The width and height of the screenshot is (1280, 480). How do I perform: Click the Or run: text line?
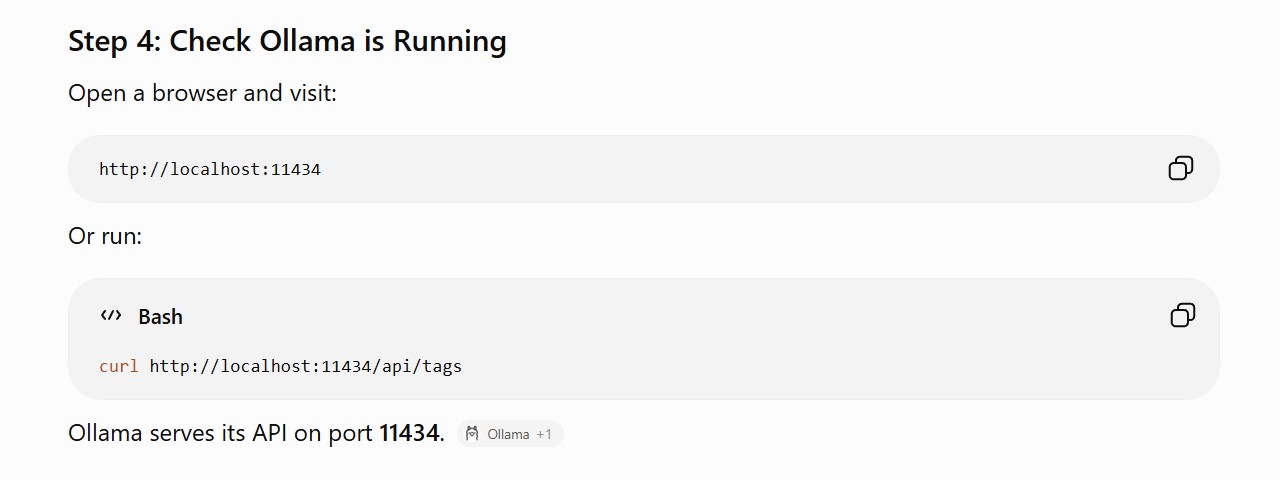(x=105, y=236)
